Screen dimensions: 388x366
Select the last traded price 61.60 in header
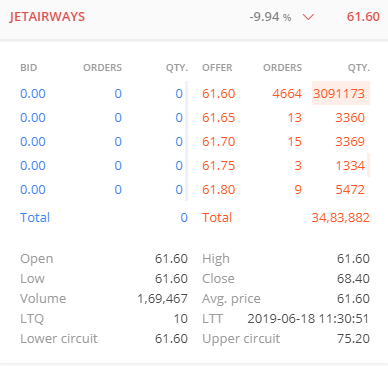363,17
